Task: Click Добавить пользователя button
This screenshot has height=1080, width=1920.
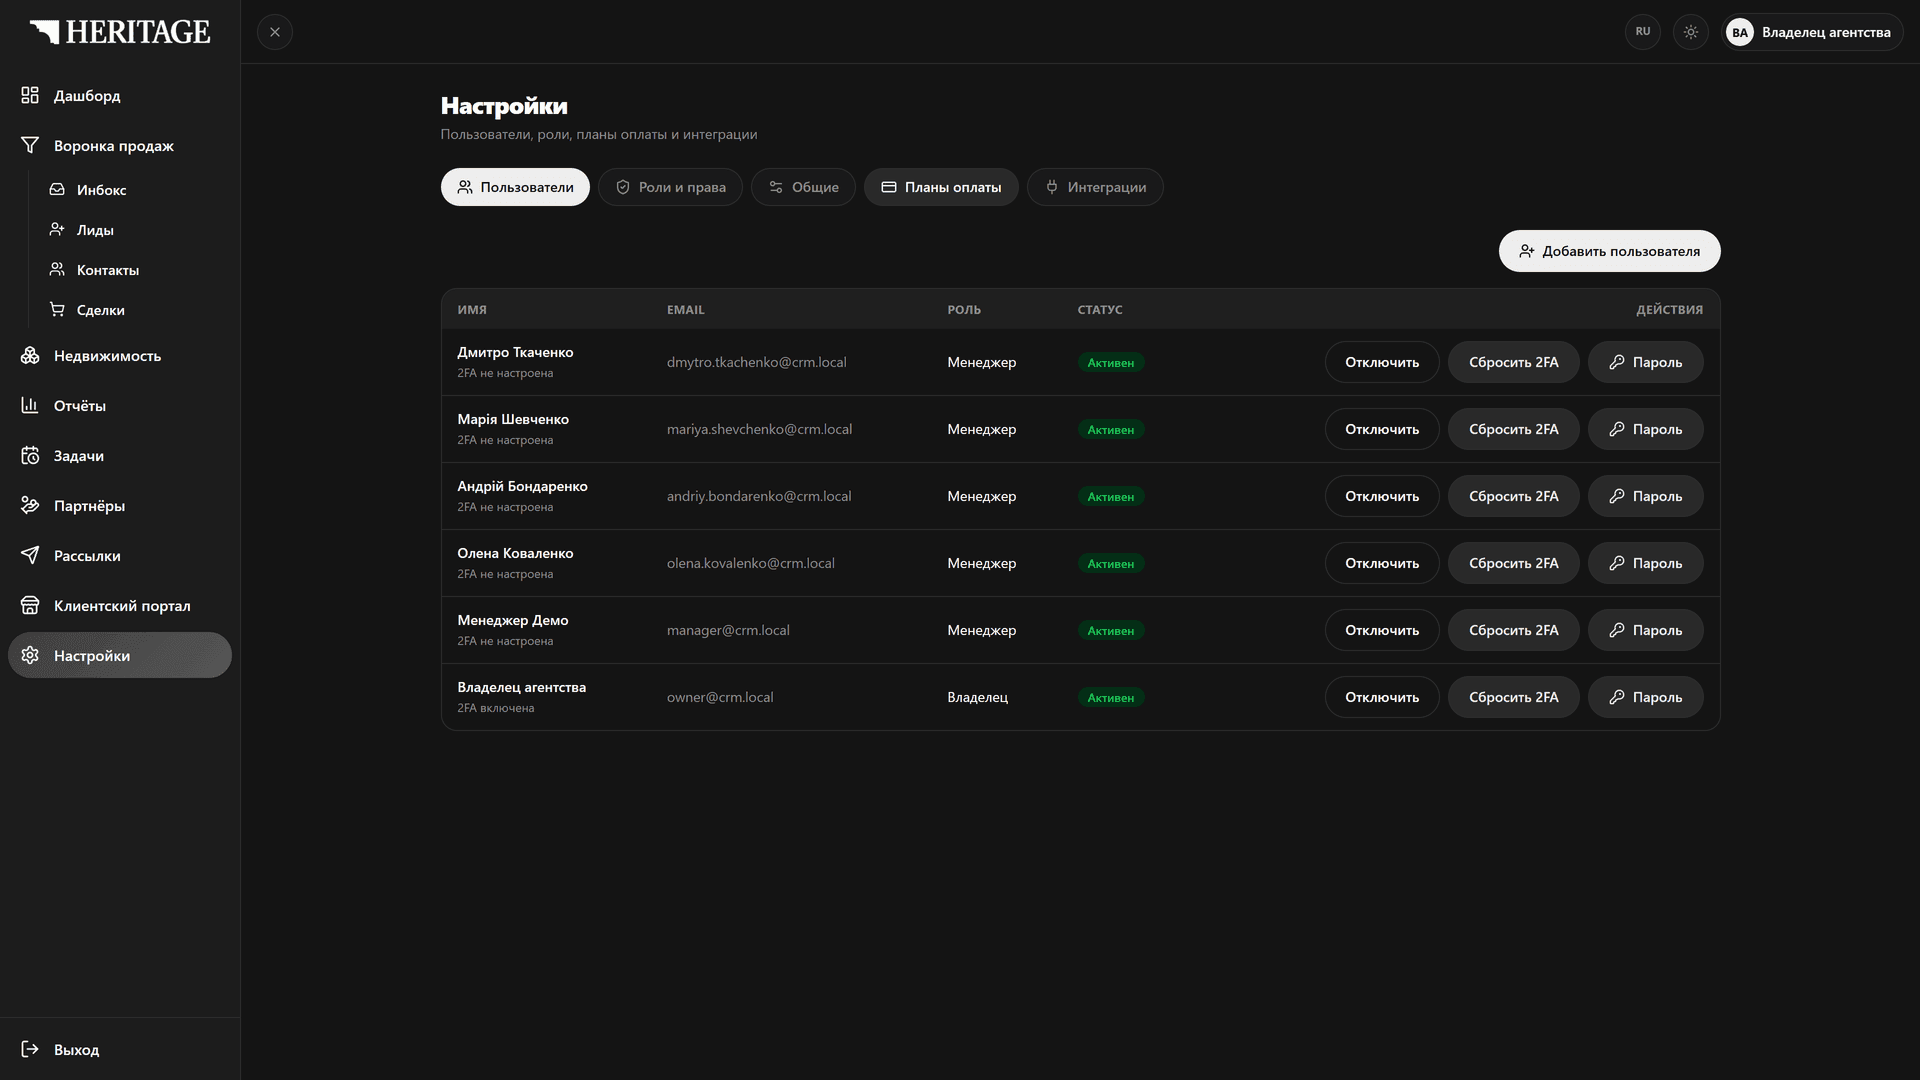Action: click(1609, 251)
